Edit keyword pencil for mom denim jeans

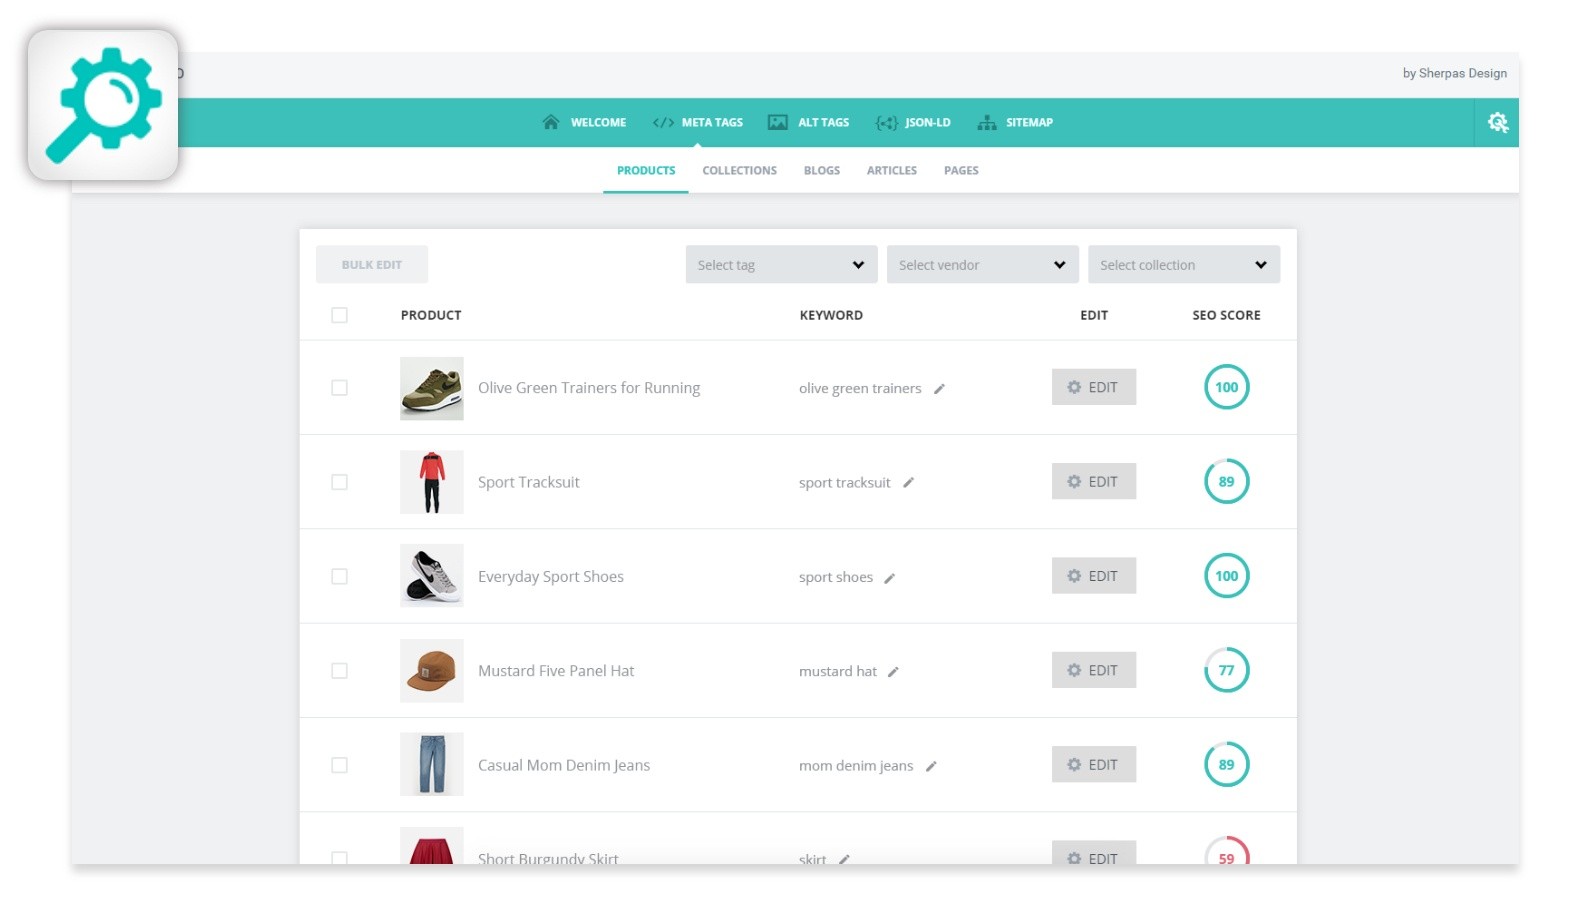tap(930, 766)
